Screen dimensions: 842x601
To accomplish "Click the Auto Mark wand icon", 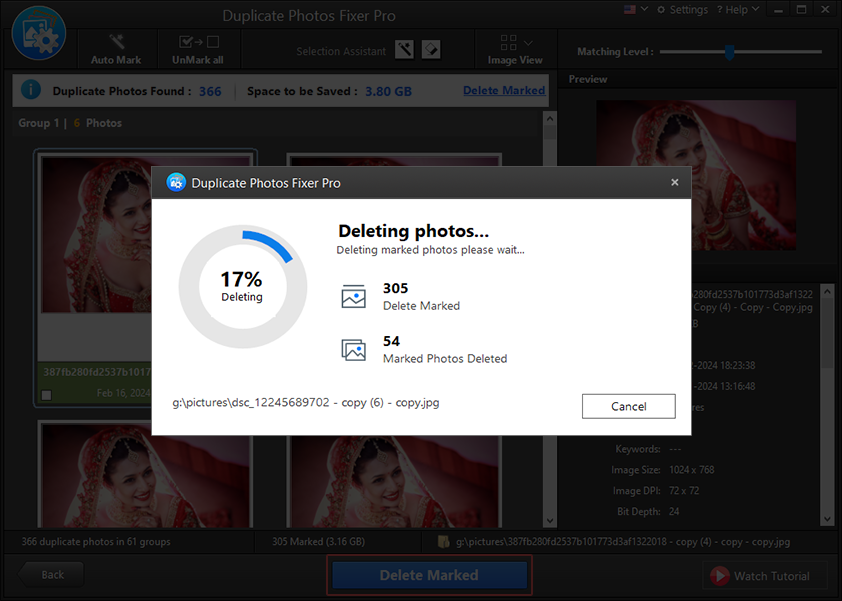I will pyautogui.click(x=116, y=41).
